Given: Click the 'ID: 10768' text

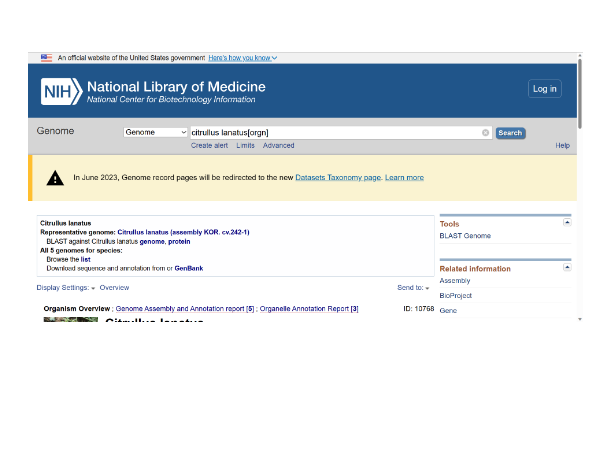Looking at the screenshot, I should [419, 309].
